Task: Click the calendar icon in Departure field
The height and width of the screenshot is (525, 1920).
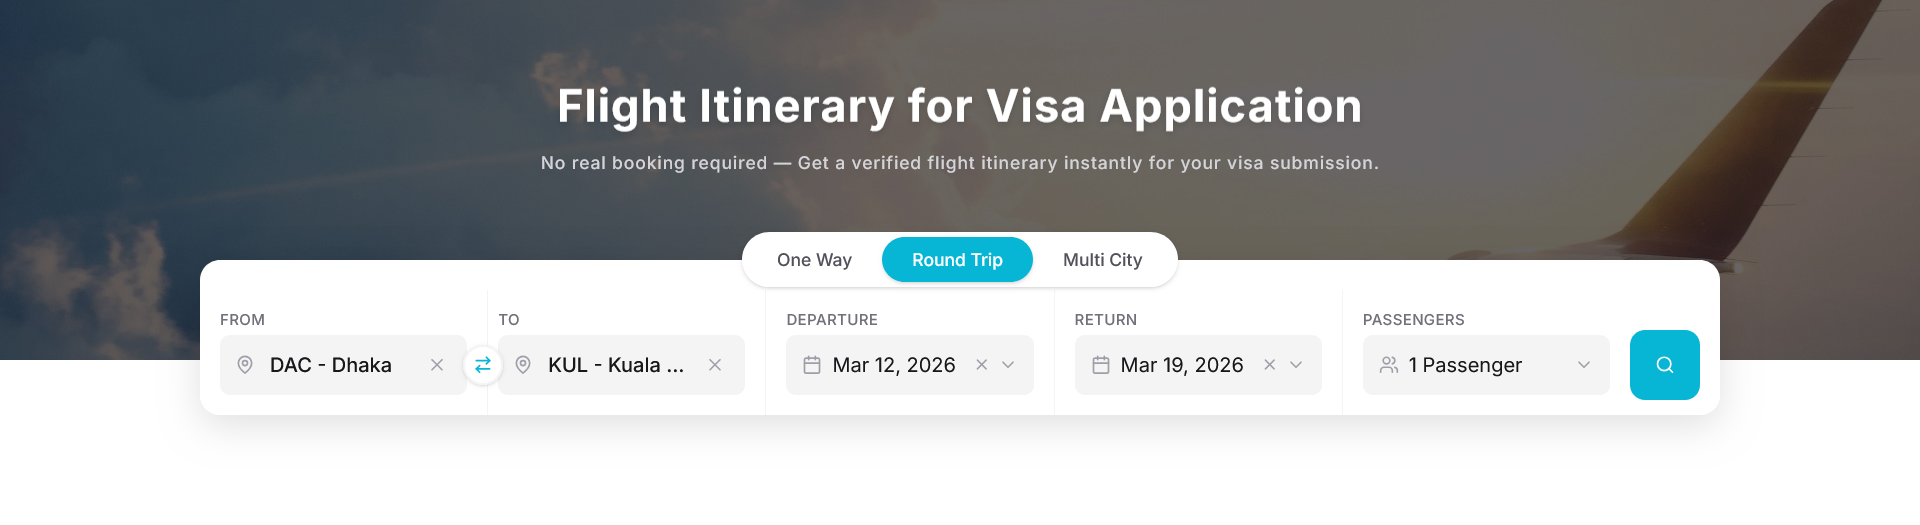Action: click(x=812, y=365)
